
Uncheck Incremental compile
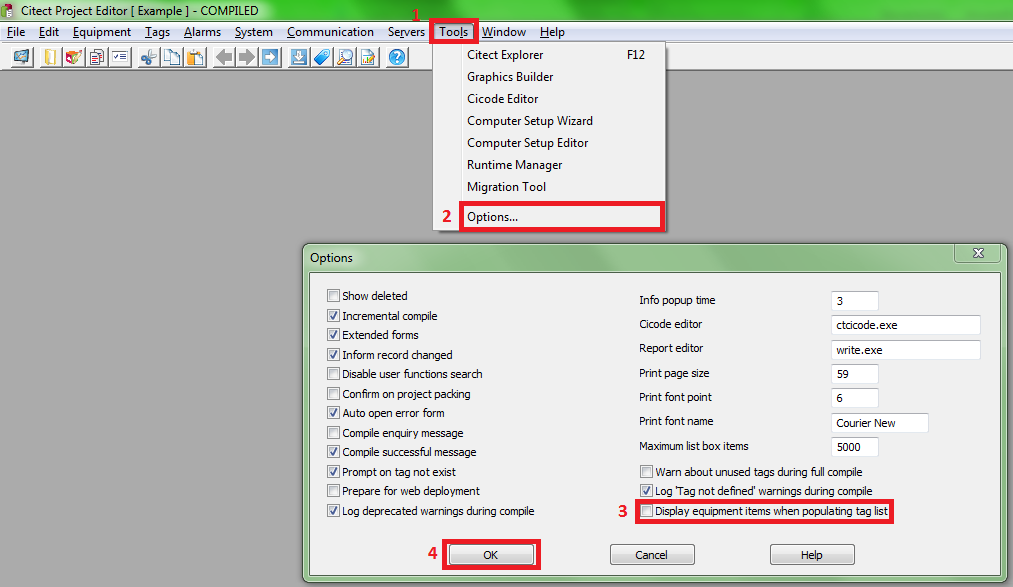333,316
